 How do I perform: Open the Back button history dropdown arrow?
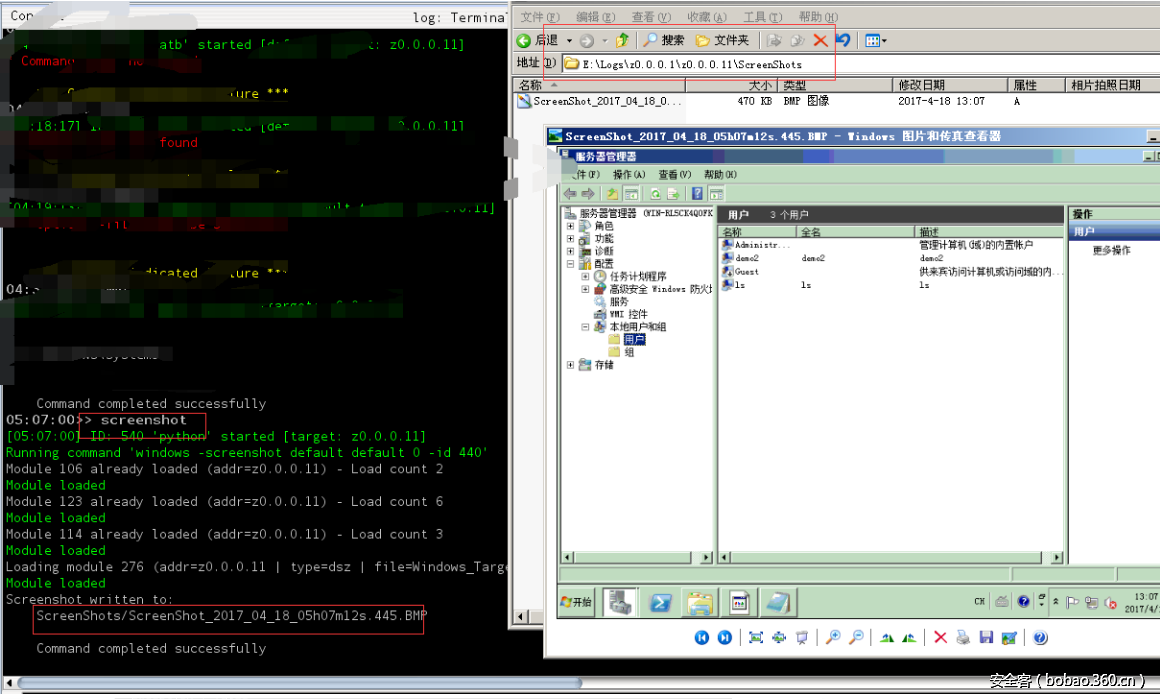pyautogui.click(x=569, y=41)
